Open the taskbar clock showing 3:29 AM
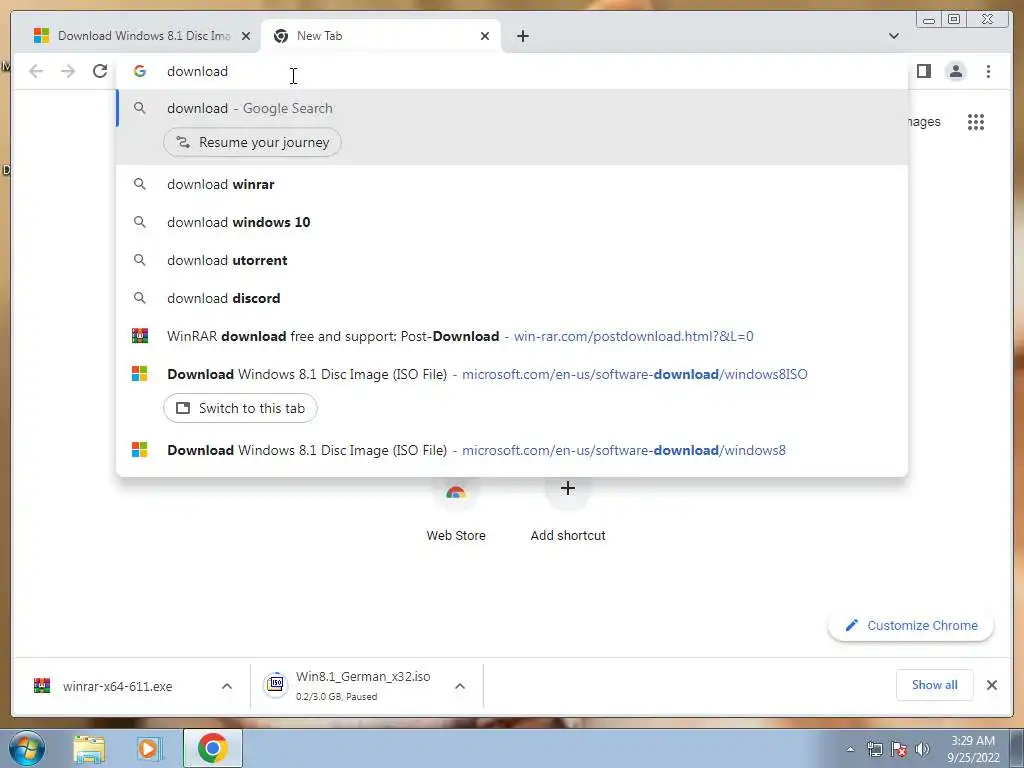The height and width of the screenshot is (768, 1024). [973, 749]
